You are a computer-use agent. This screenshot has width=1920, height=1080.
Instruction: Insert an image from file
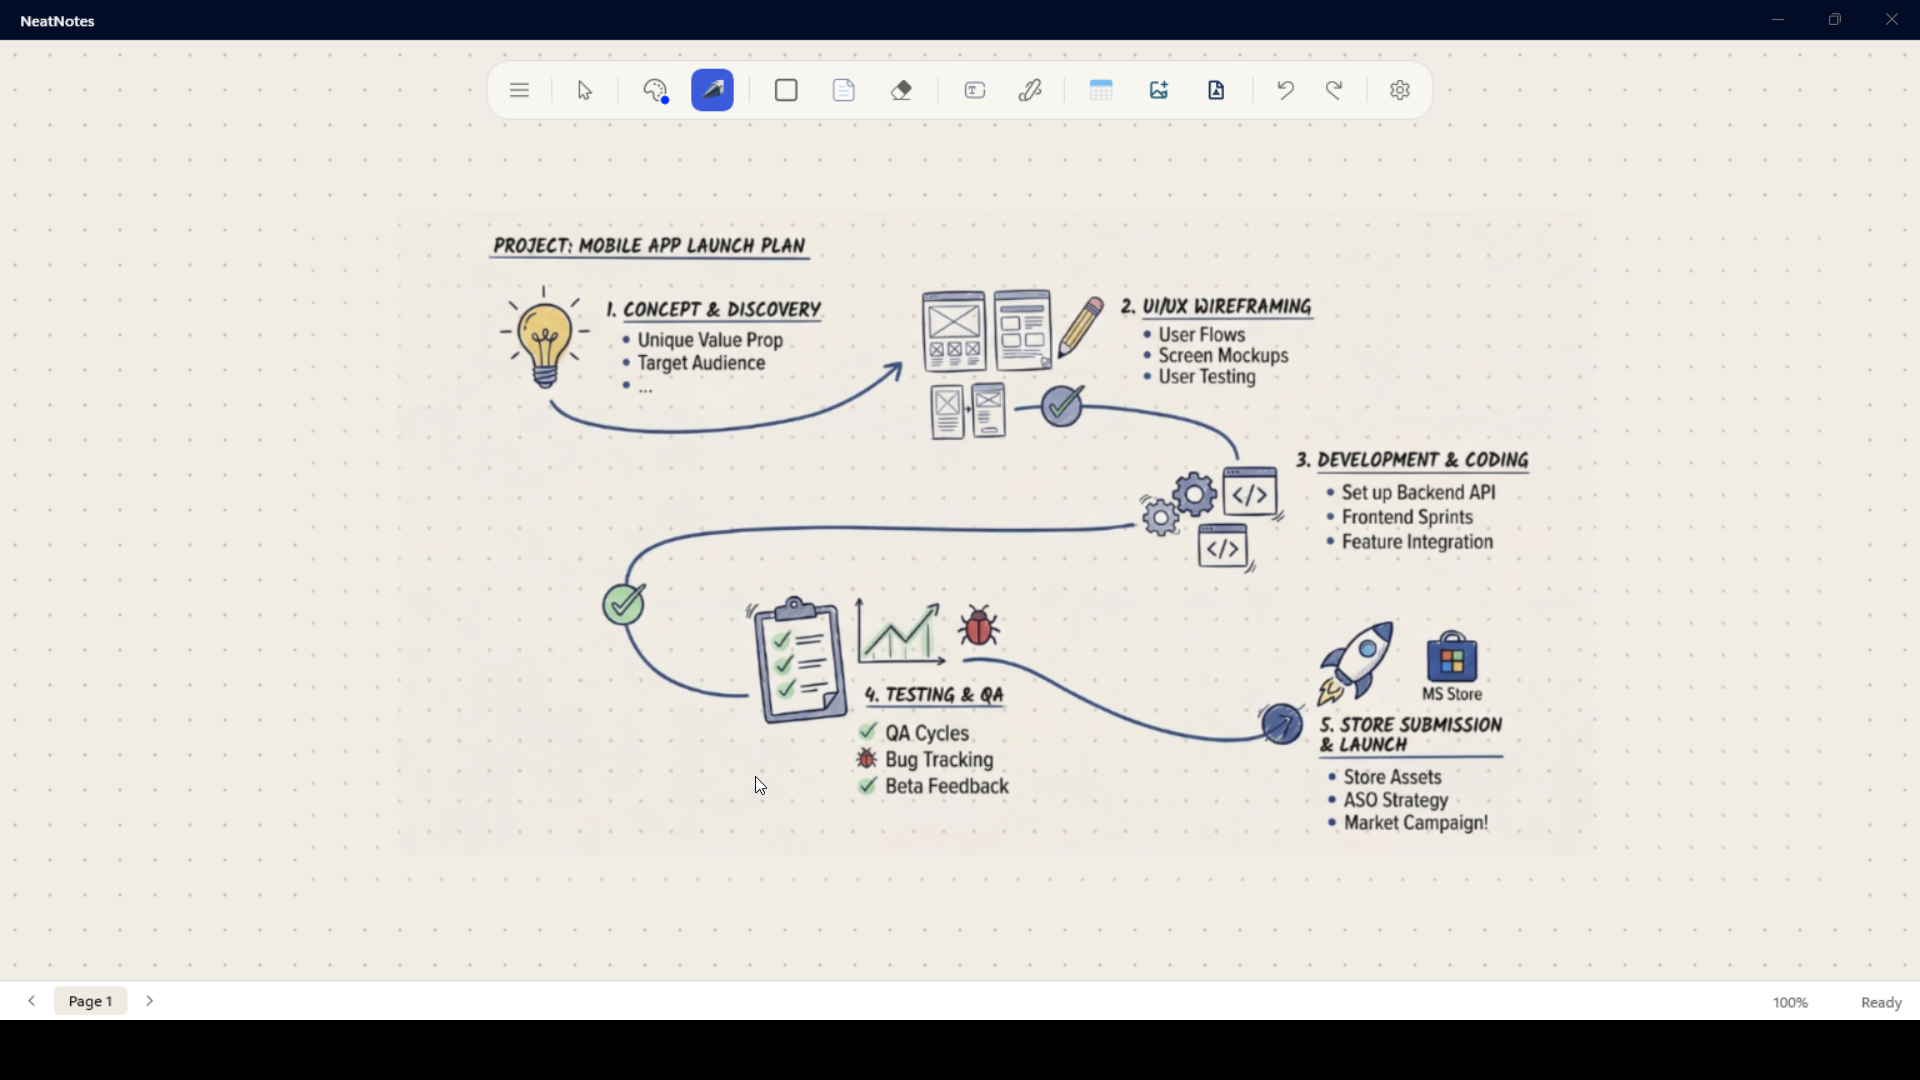(x=1158, y=90)
